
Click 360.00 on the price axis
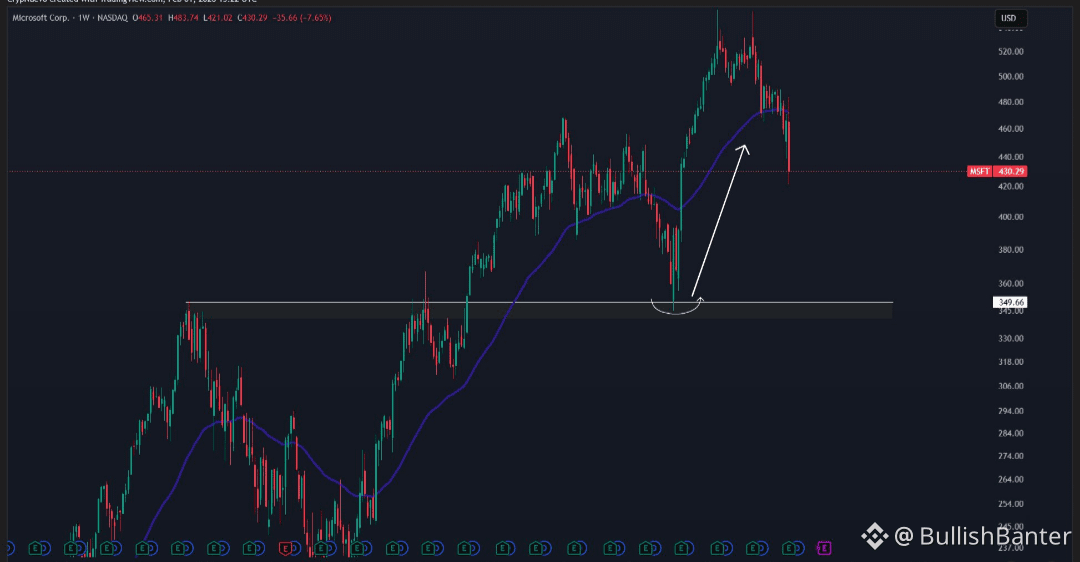pos(1010,284)
